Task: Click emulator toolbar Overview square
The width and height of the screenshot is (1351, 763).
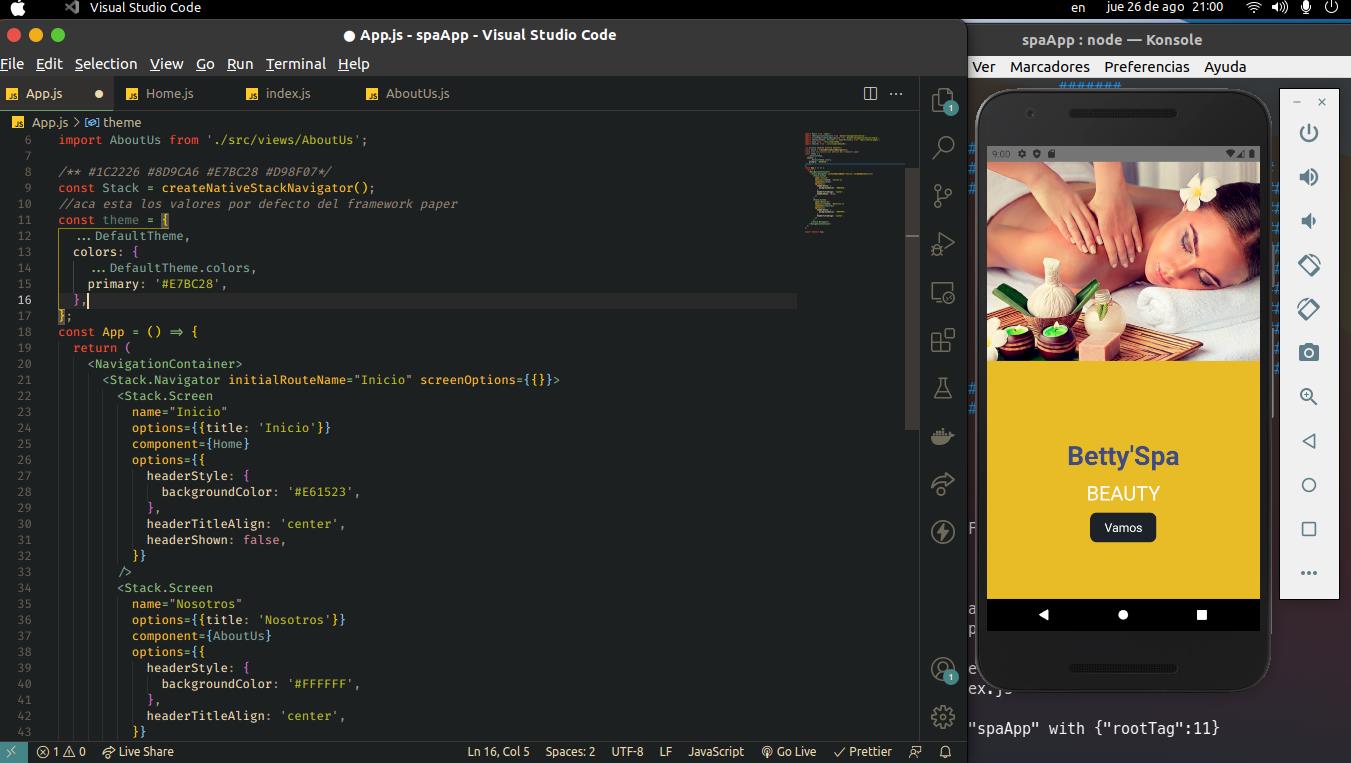Action: (1308, 529)
